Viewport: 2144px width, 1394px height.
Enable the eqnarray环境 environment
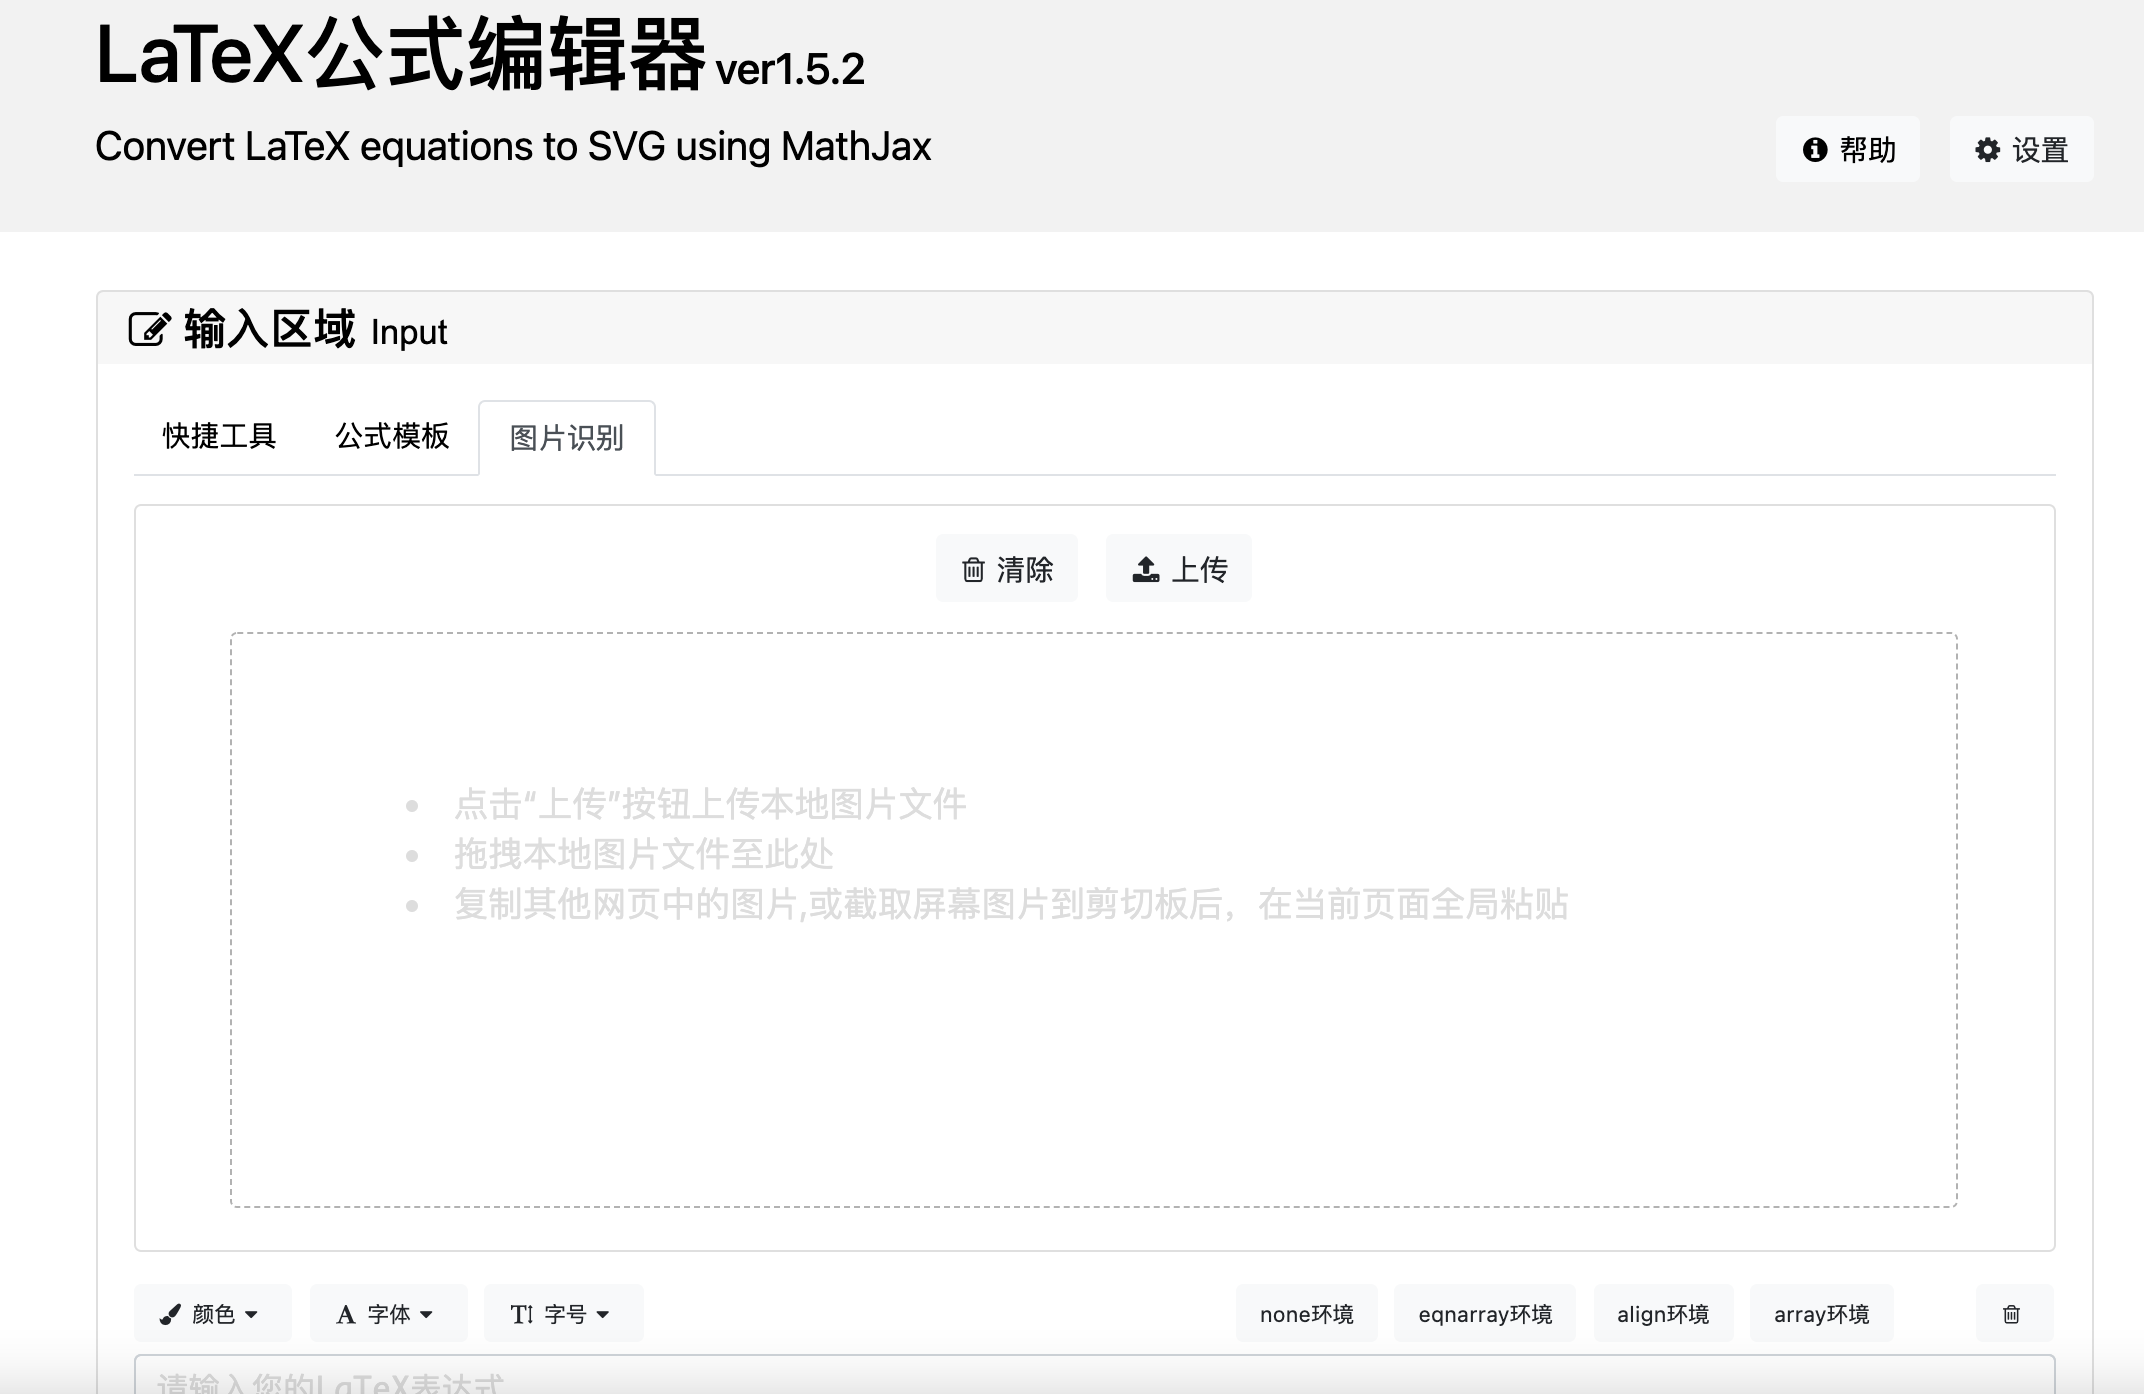tap(1484, 1313)
